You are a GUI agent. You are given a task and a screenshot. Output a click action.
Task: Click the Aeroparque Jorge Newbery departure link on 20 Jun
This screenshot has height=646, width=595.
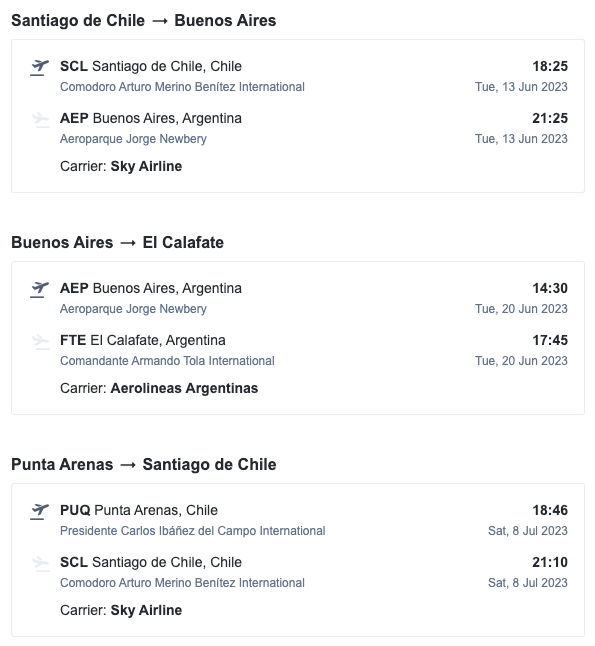(x=133, y=309)
